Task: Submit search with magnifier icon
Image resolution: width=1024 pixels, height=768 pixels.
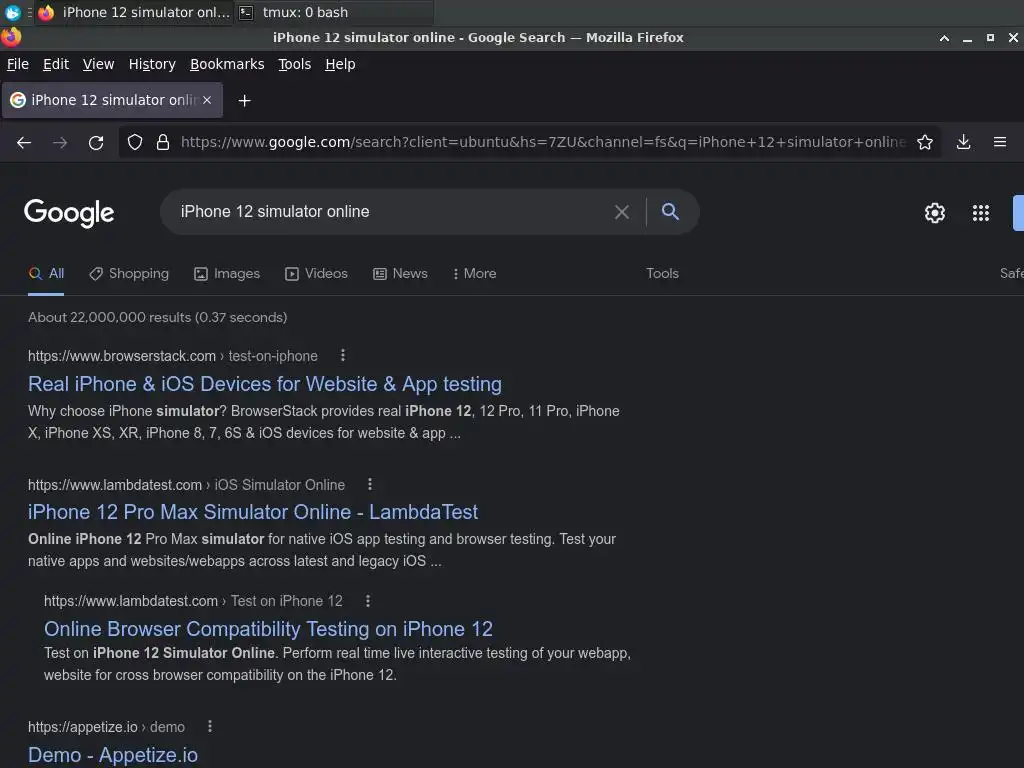Action: tap(670, 212)
